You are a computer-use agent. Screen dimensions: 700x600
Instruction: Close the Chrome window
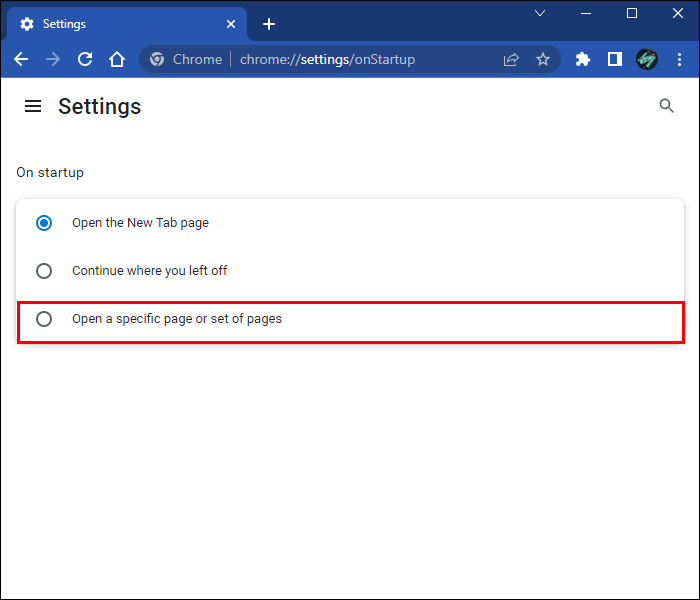pos(678,13)
